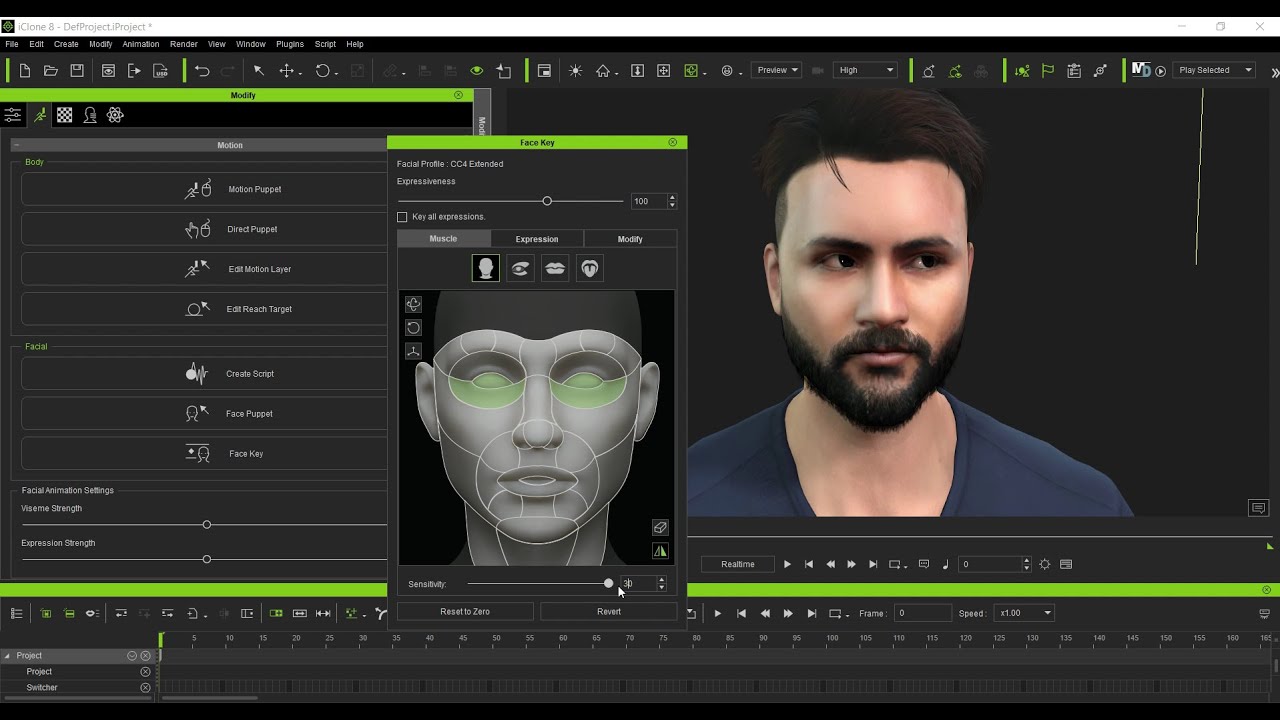Click Reset to Zero

tap(465, 611)
